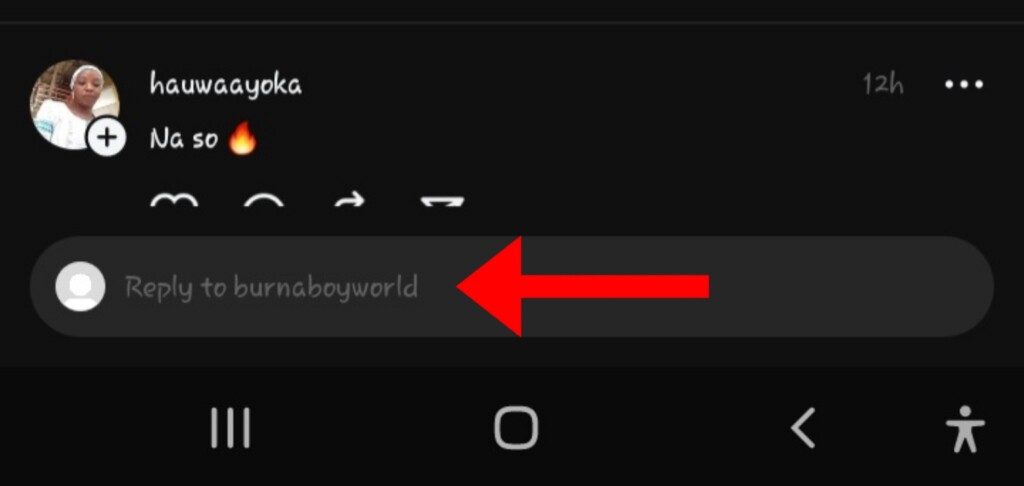Follow hauwaayoka via the plus badge
The height and width of the screenshot is (486, 1024).
pyautogui.click(x=106, y=137)
